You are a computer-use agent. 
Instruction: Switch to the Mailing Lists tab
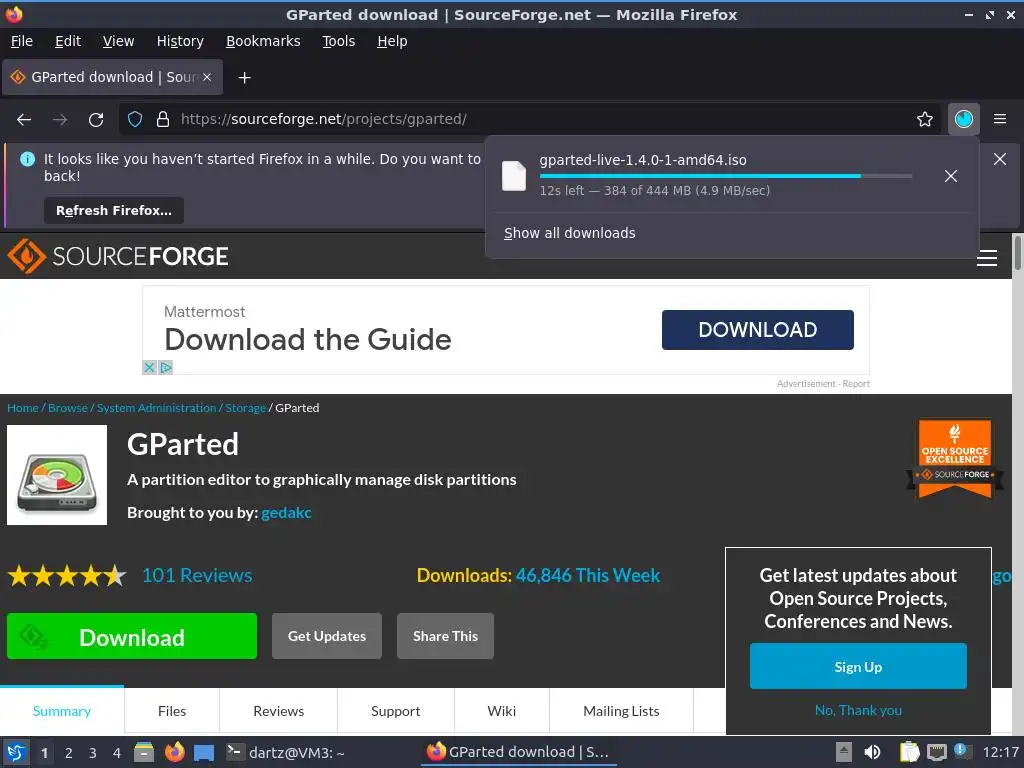tap(621, 711)
